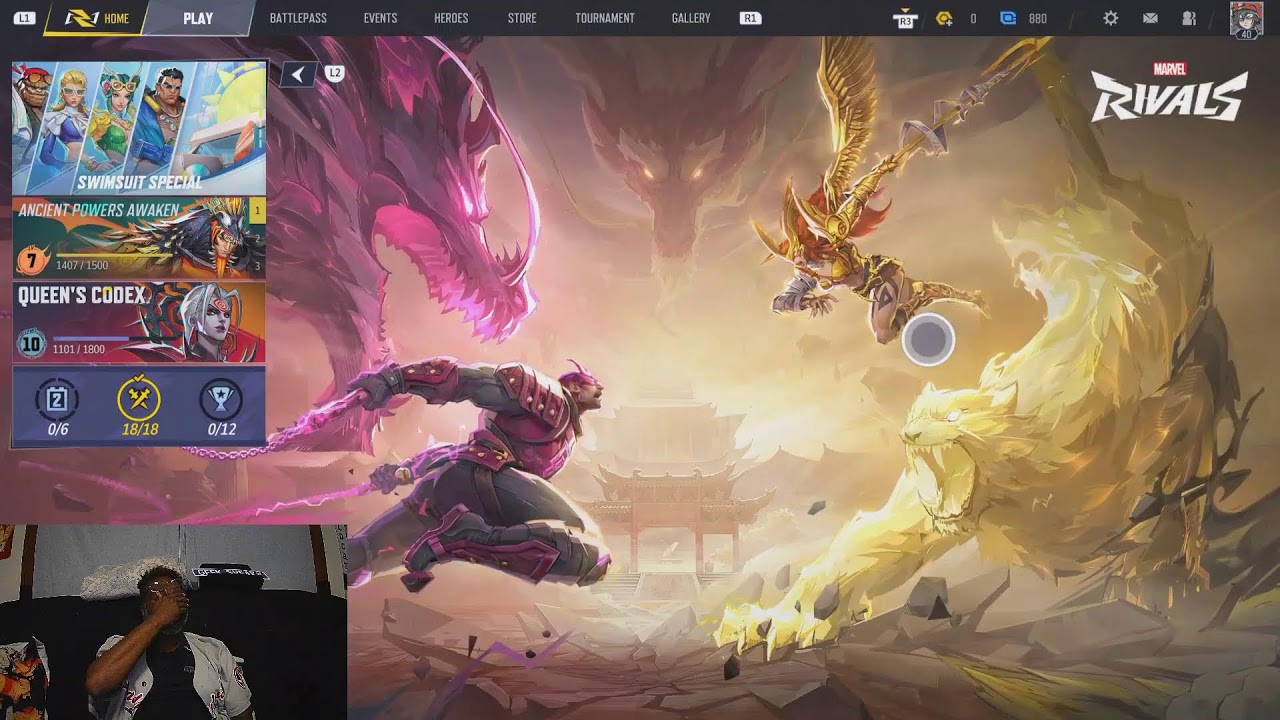Viewport: 1280px width, 720px height.
Task: Open the Tournament tab
Action: point(605,18)
